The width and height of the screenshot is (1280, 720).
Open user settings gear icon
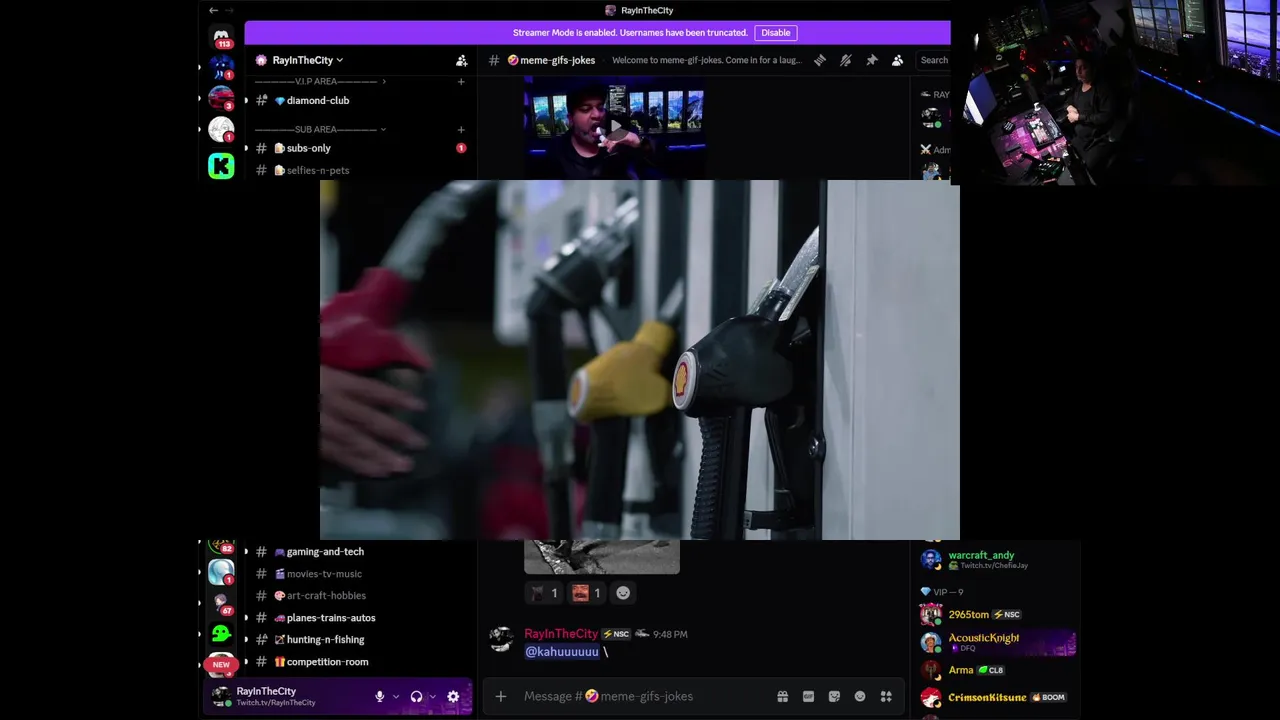coord(453,696)
